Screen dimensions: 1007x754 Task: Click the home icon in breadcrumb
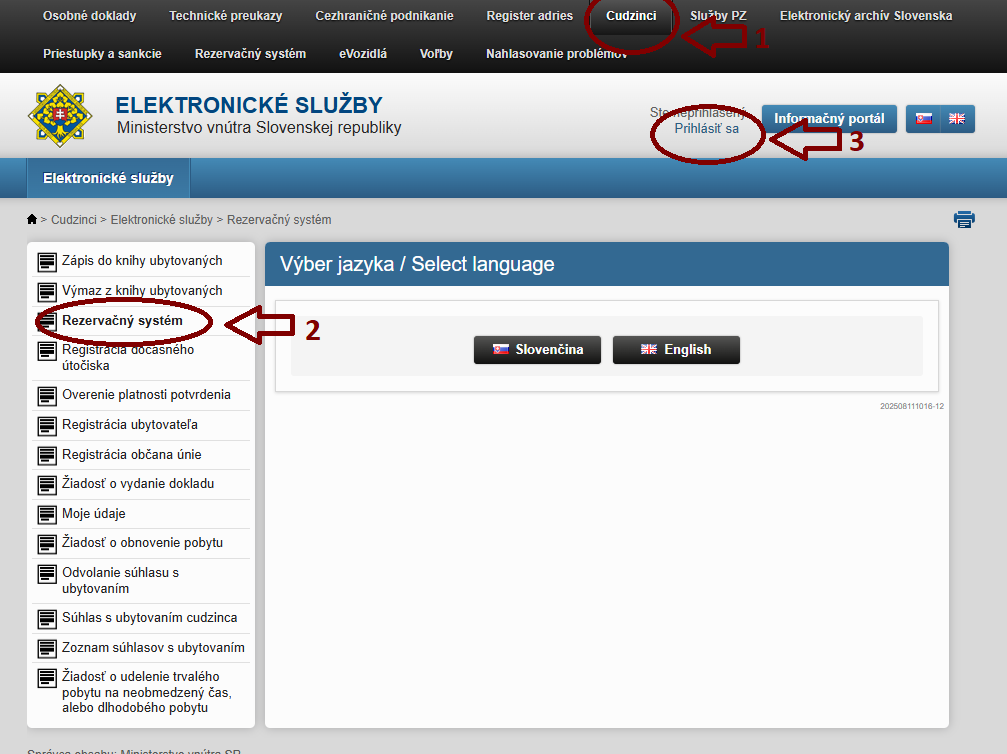point(32,220)
